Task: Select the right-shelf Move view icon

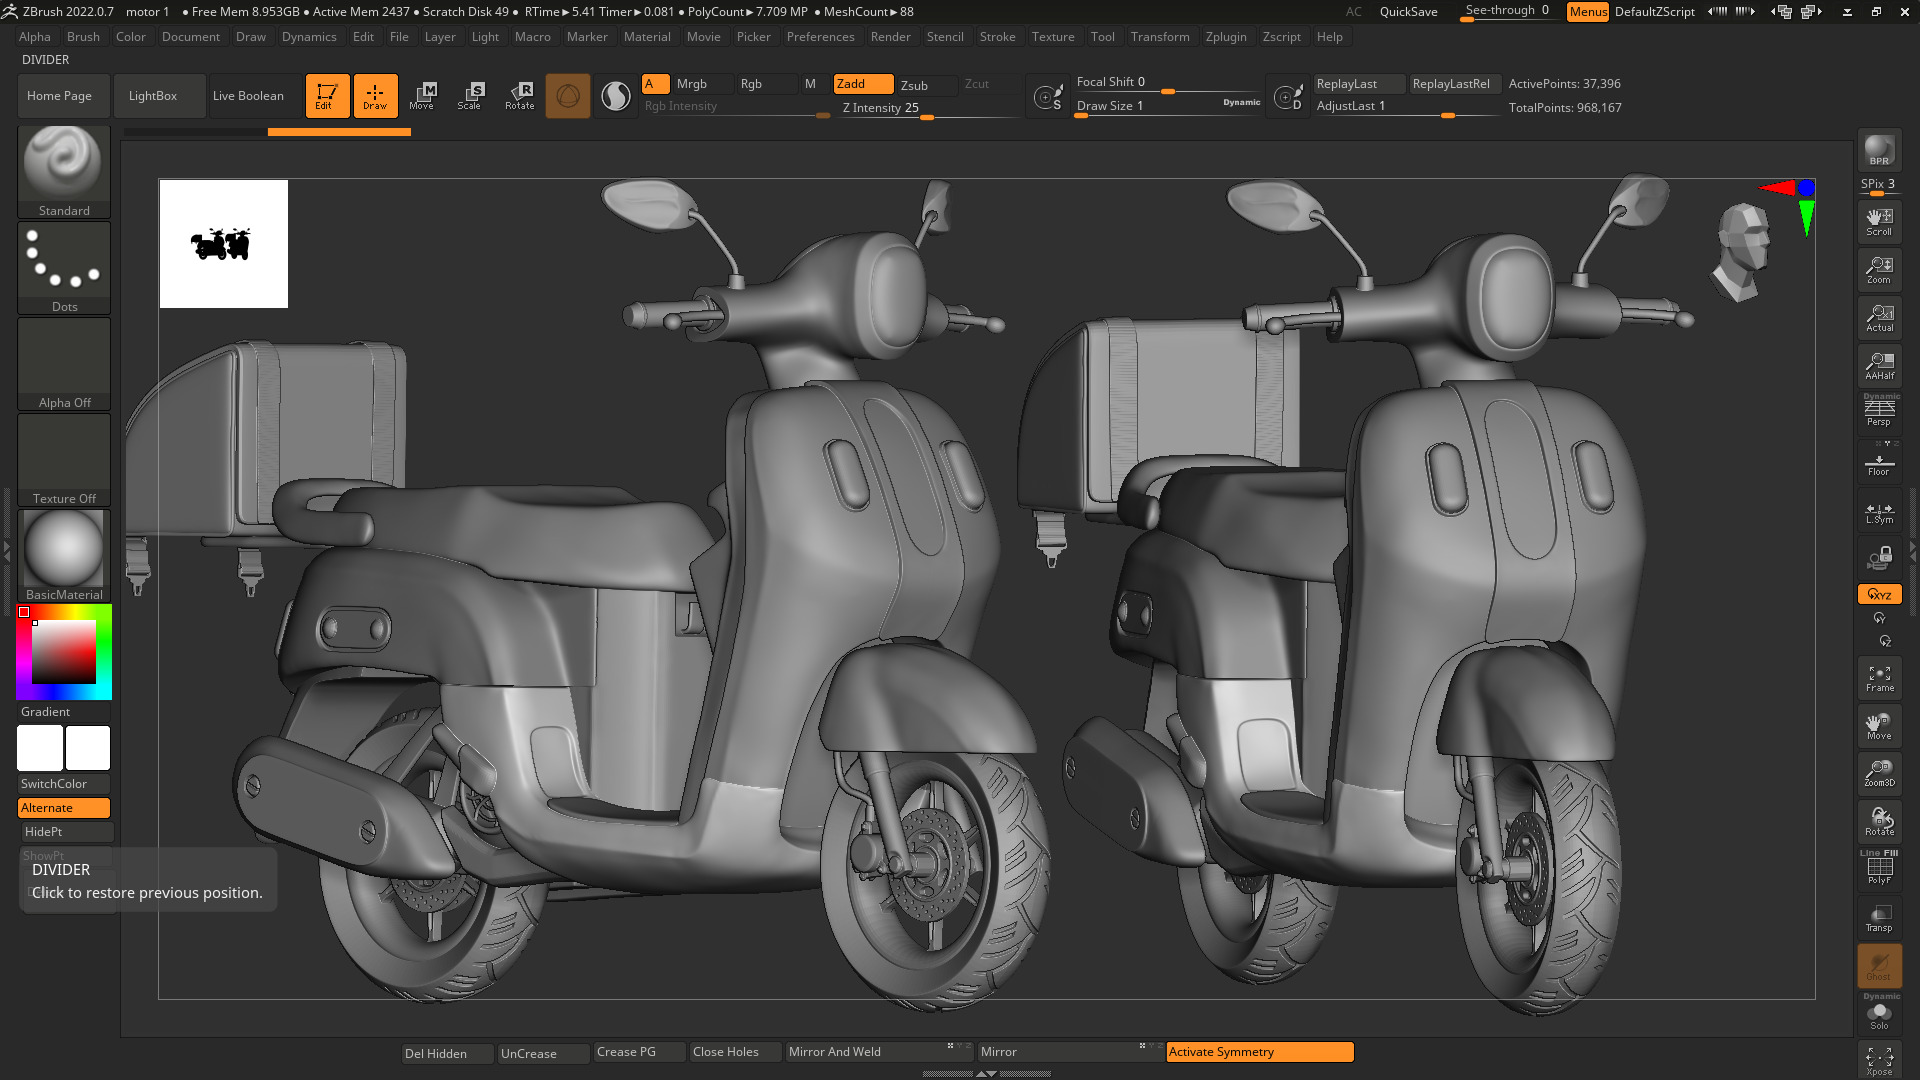Action: (x=1880, y=726)
